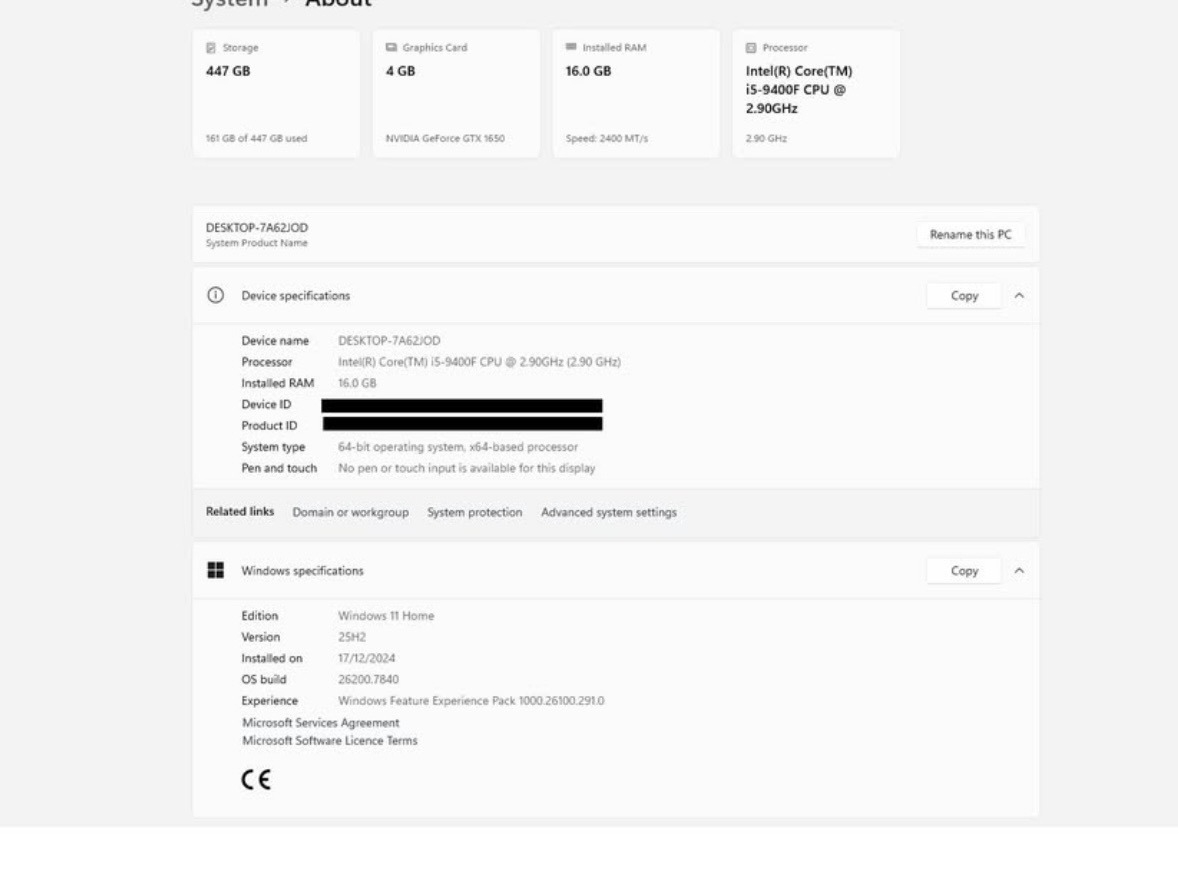Open Microsoft Software Licence Terms
This screenshot has width=1178, height=894.
(329, 741)
